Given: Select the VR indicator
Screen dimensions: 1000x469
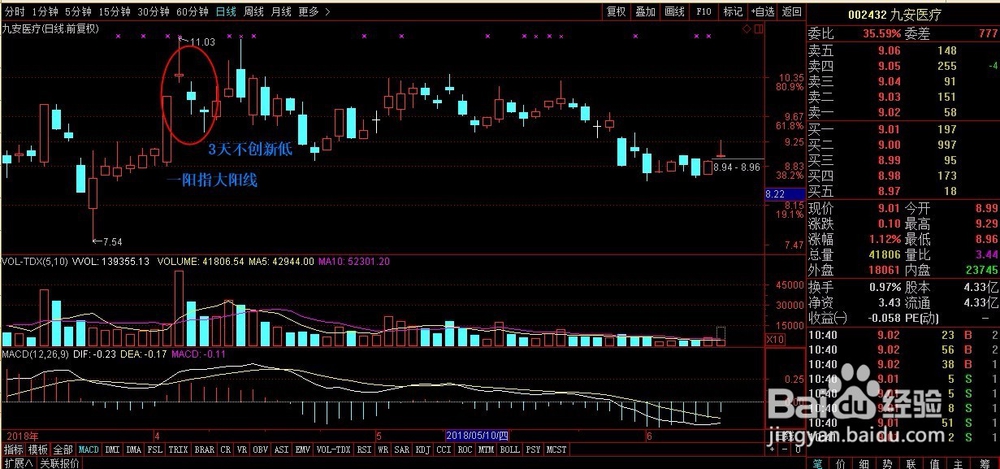Looking at the screenshot, I should [242, 450].
